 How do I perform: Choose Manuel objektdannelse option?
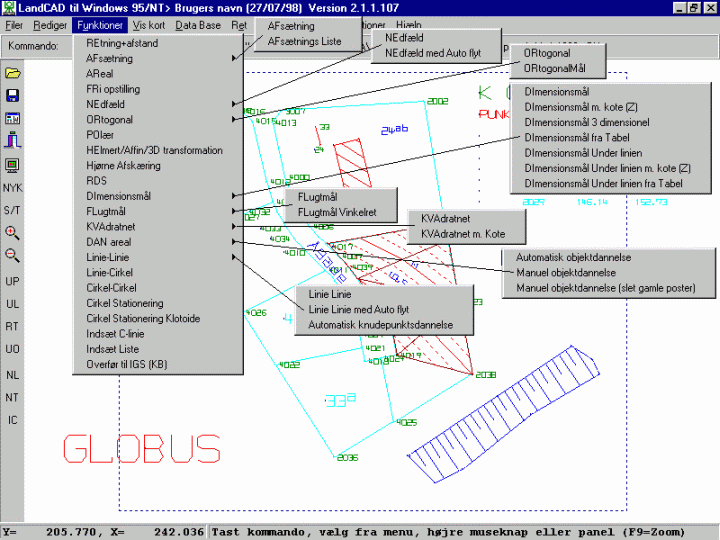[565, 272]
